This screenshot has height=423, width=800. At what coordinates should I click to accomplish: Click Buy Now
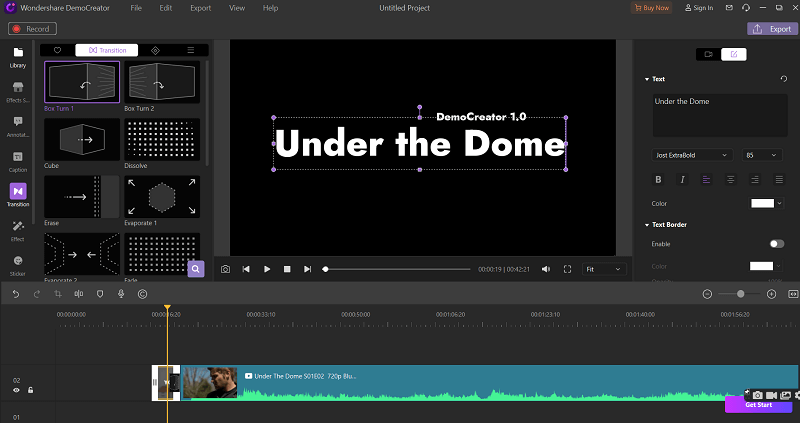click(652, 8)
